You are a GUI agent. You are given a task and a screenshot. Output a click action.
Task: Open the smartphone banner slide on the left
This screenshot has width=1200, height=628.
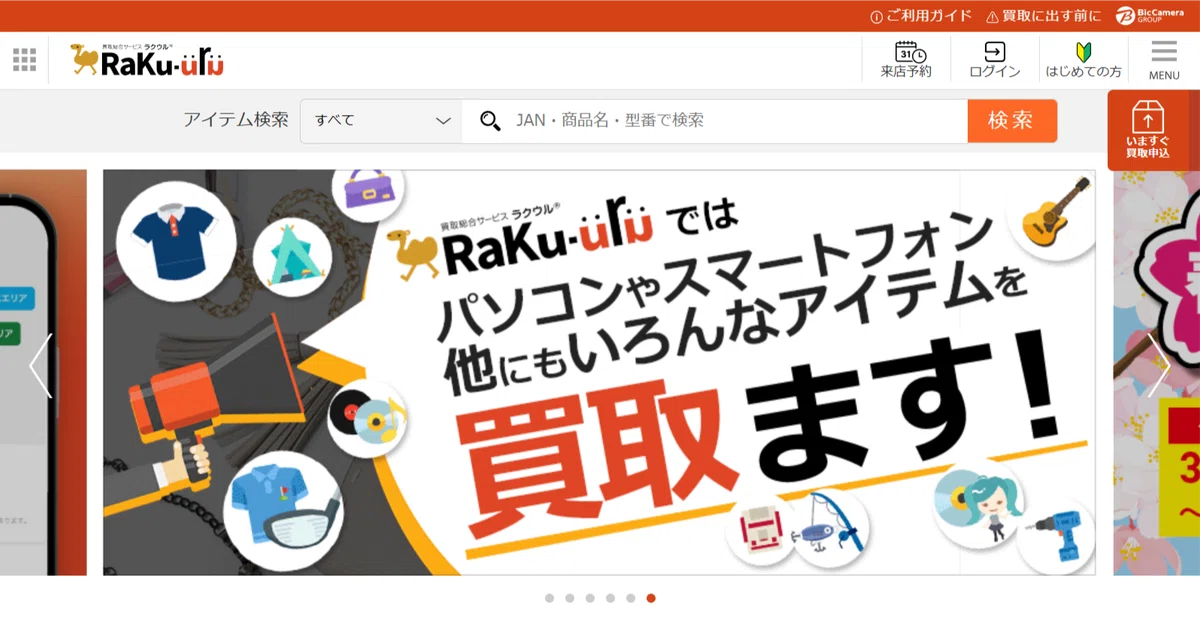tap(43, 372)
